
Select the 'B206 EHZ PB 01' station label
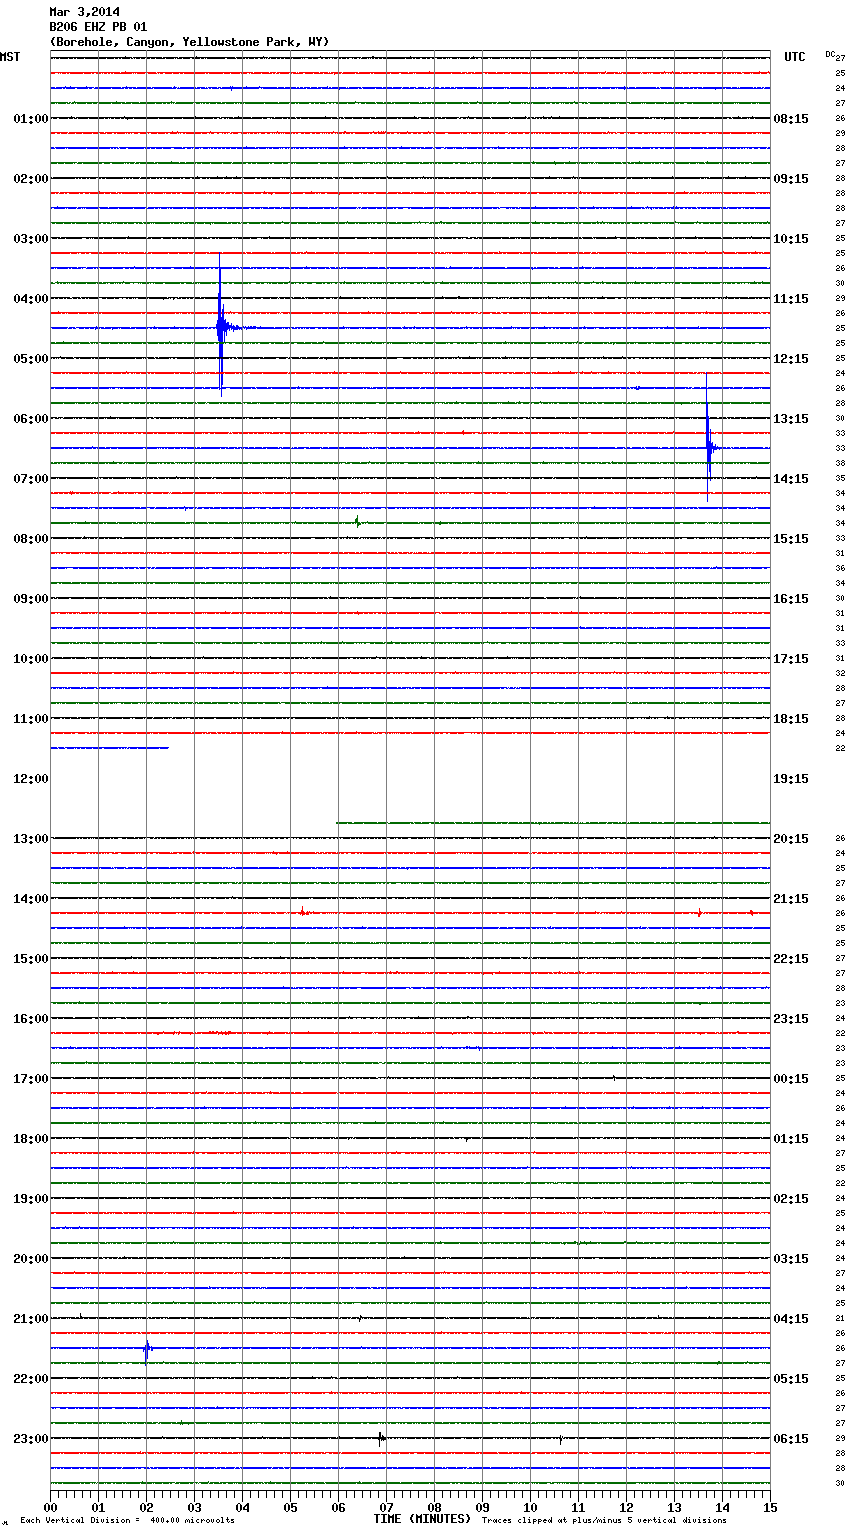[98, 27]
